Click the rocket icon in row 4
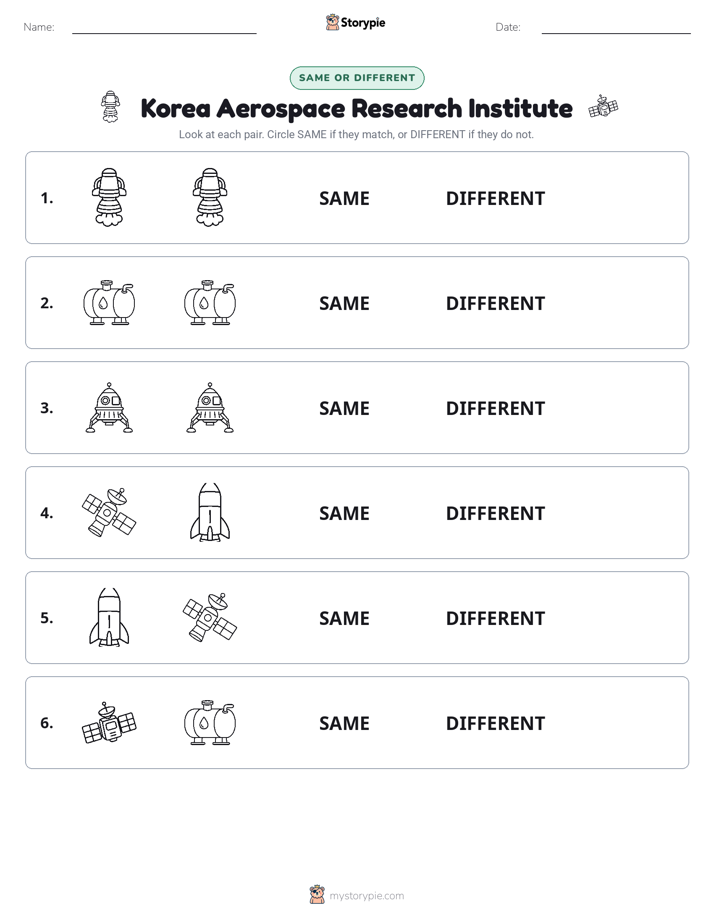The height and width of the screenshot is (924, 714). 210,512
